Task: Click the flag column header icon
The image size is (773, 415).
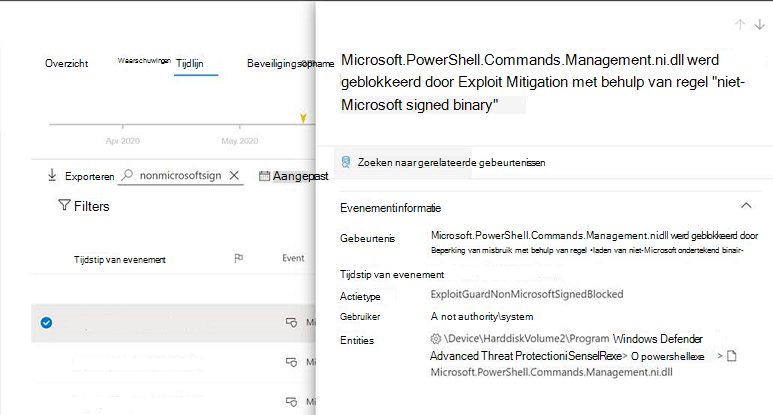Action: pyautogui.click(x=239, y=258)
